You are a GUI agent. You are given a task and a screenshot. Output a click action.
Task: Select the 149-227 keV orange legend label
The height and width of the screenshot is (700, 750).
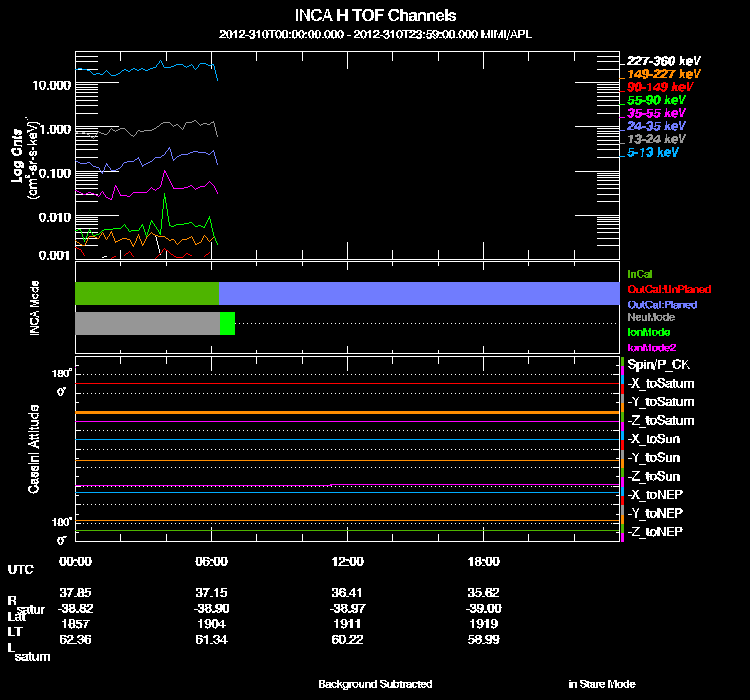pyautogui.click(x=659, y=74)
